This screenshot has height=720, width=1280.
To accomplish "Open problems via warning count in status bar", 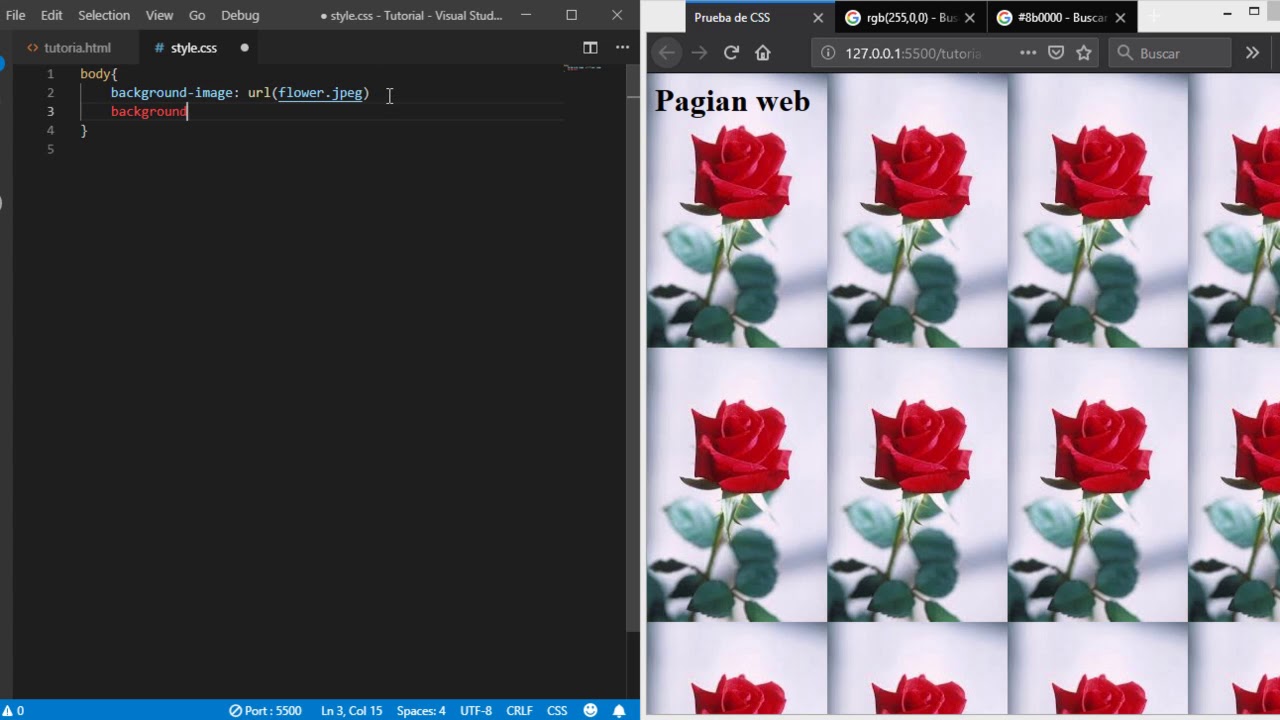I will point(14,711).
